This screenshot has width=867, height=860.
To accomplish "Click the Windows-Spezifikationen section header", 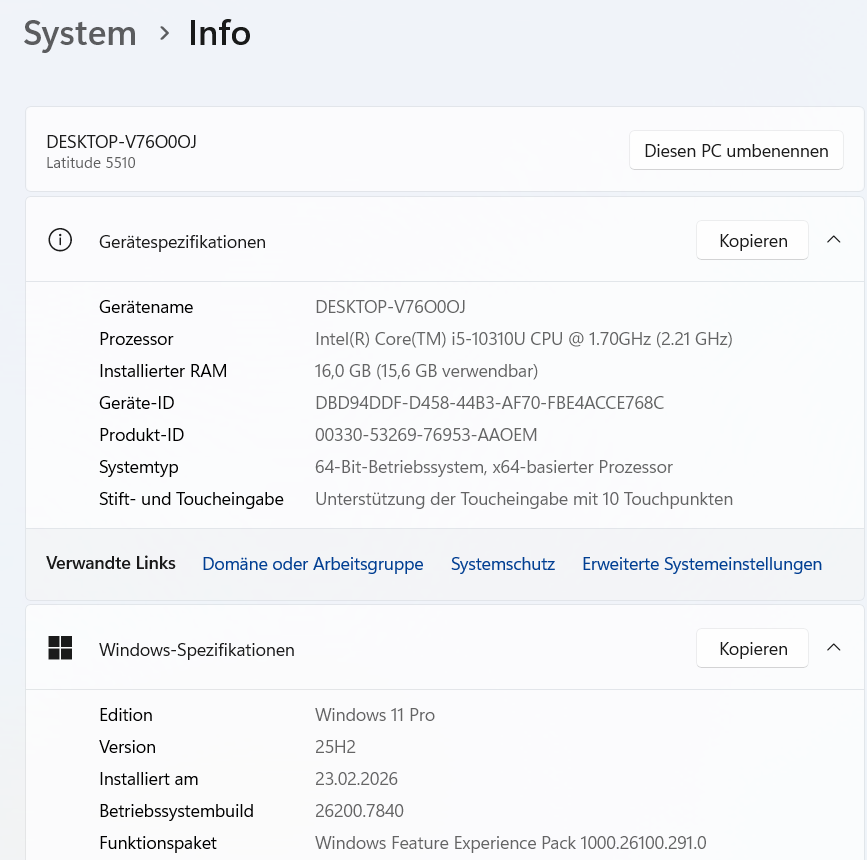I will tap(445, 648).
